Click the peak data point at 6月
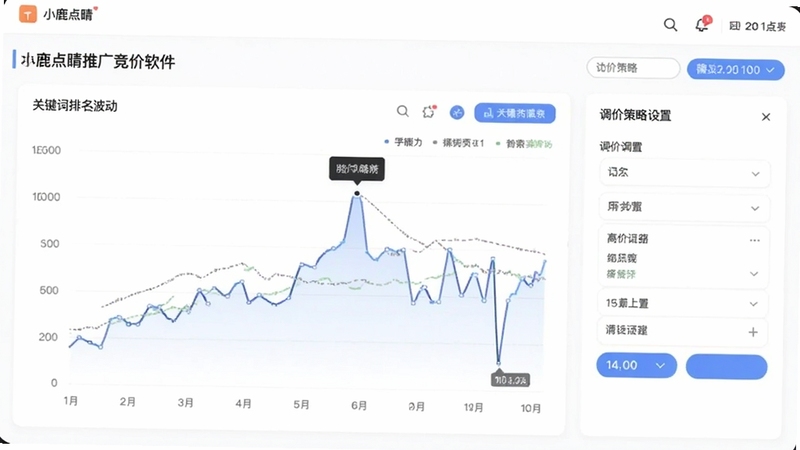The height and width of the screenshot is (450, 800). pyautogui.click(x=357, y=193)
